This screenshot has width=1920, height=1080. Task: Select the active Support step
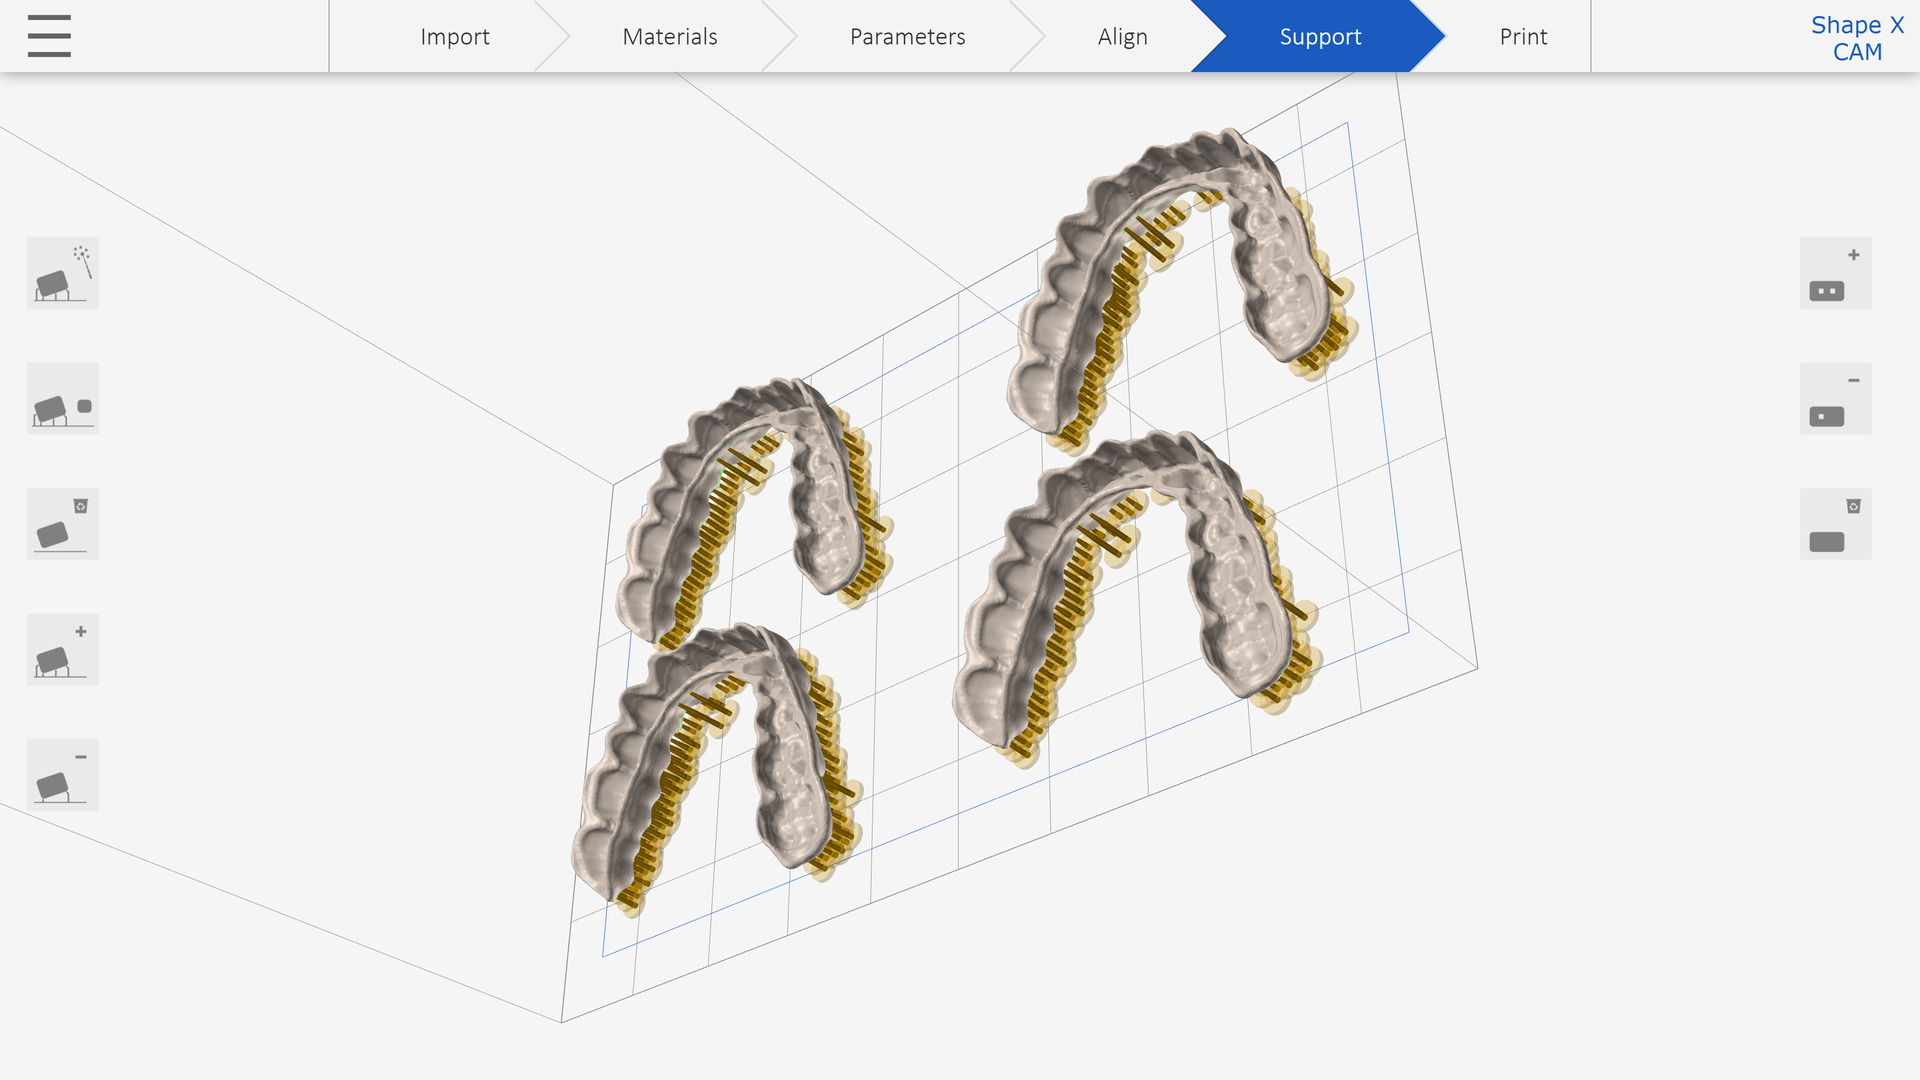(x=1320, y=36)
